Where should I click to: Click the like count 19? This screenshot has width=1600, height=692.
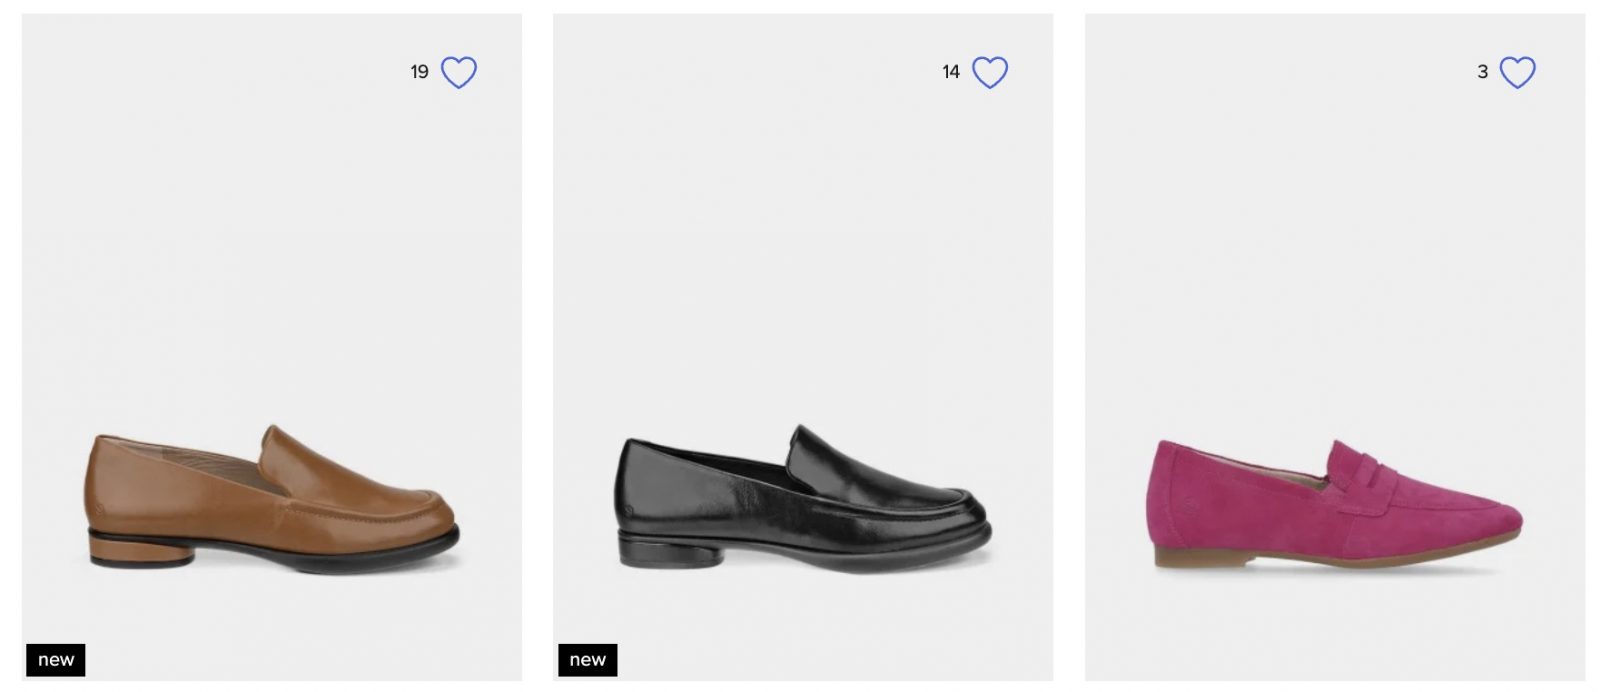tap(419, 72)
